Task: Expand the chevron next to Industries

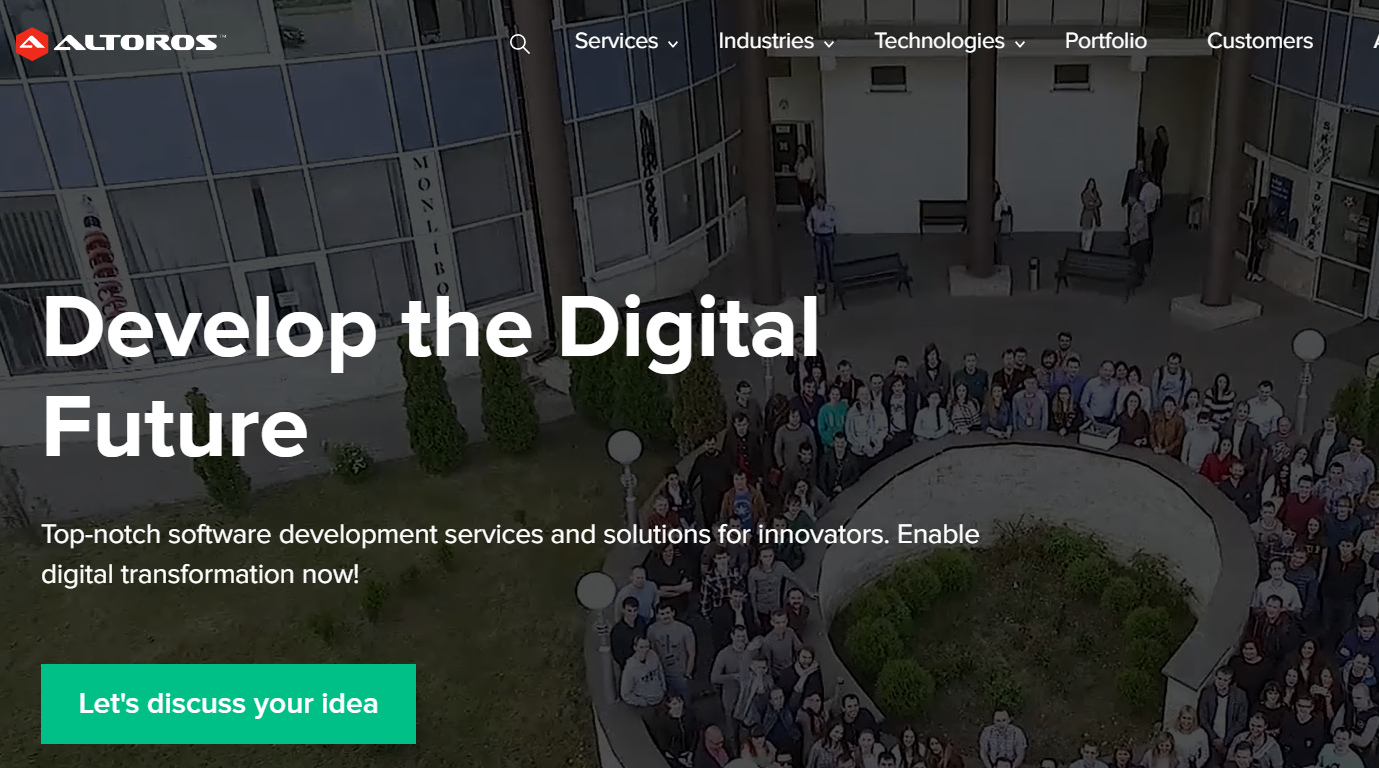Action: coord(829,44)
